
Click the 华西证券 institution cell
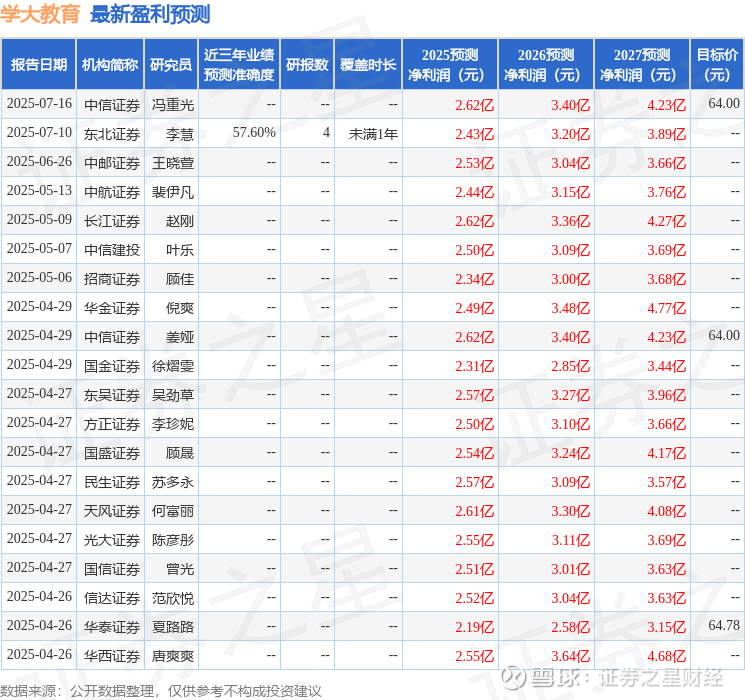[112, 656]
